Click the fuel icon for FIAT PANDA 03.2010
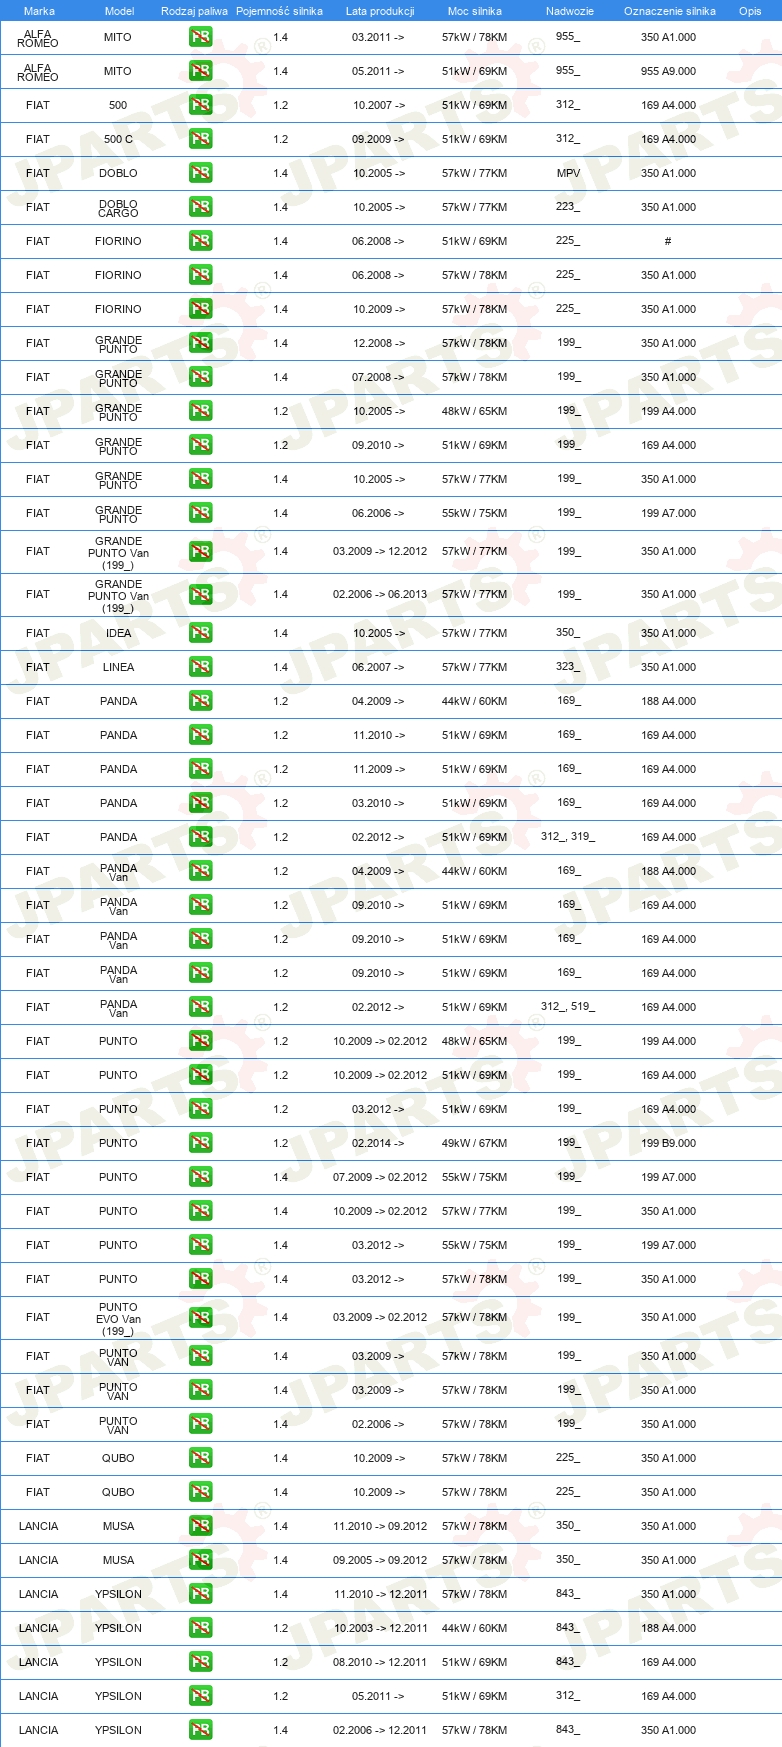782x1747 pixels. pyautogui.click(x=200, y=803)
